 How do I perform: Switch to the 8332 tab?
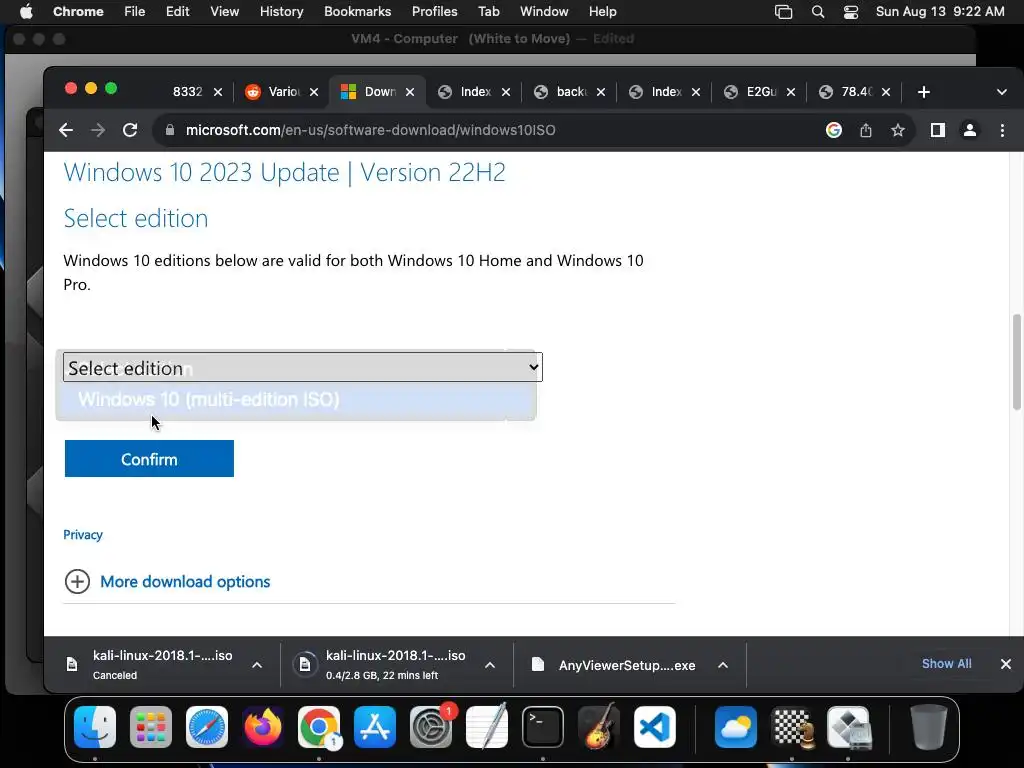[x=187, y=91]
